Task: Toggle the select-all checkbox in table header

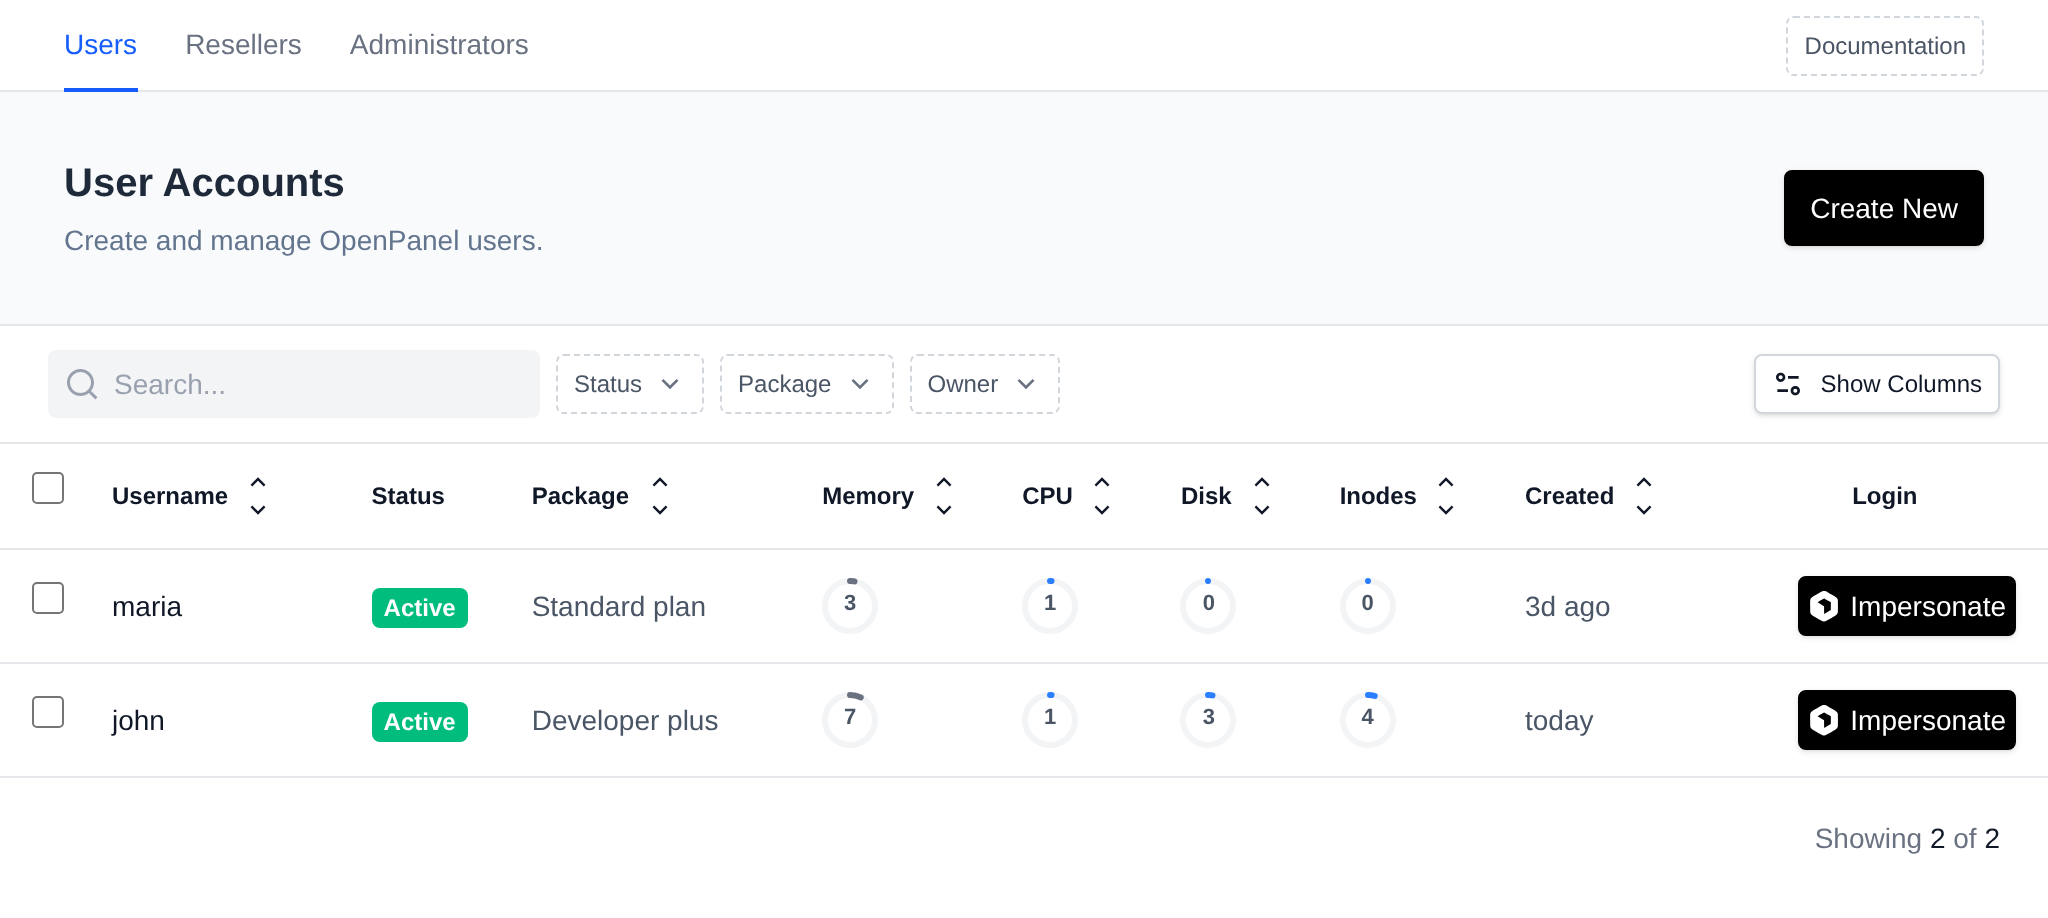Action: pyautogui.click(x=48, y=488)
